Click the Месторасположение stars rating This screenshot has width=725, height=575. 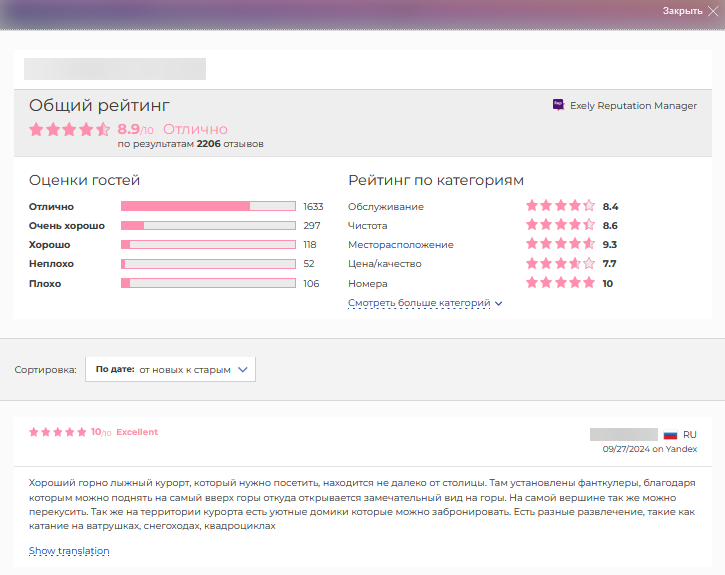click(560, 244)
